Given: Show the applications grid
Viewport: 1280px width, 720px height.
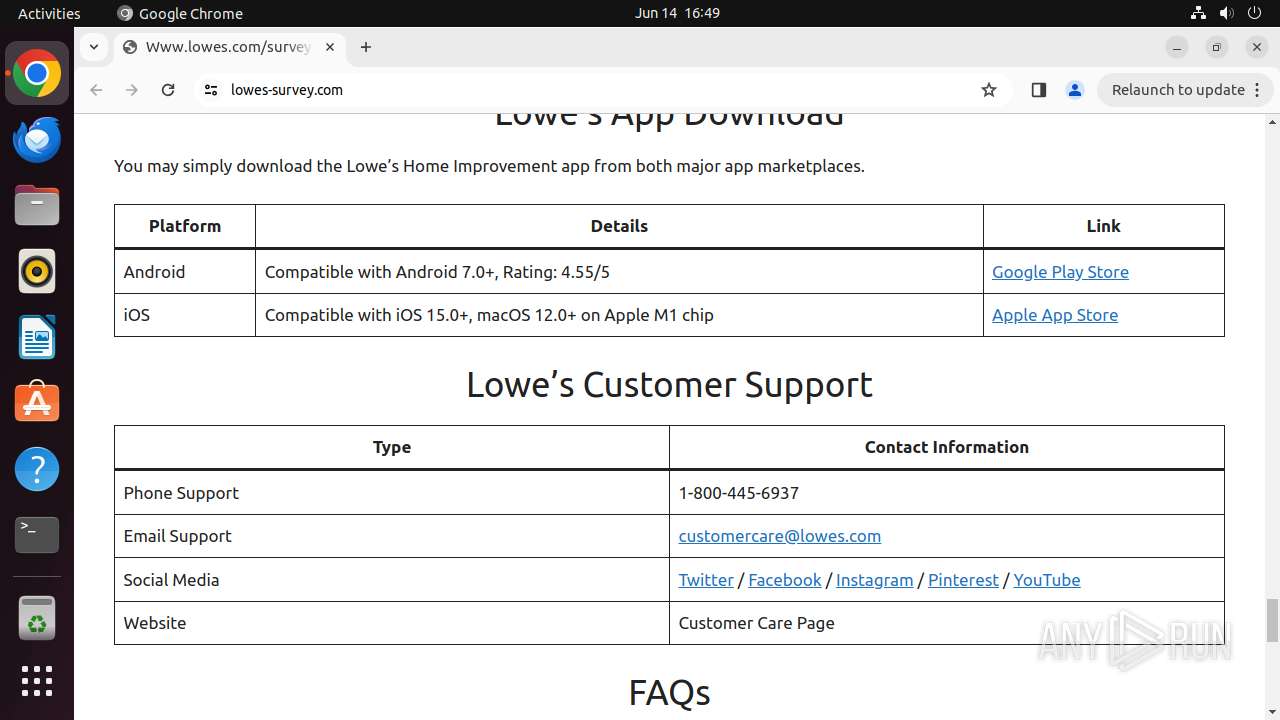Looking at the screenshot, I should (37, 681).
